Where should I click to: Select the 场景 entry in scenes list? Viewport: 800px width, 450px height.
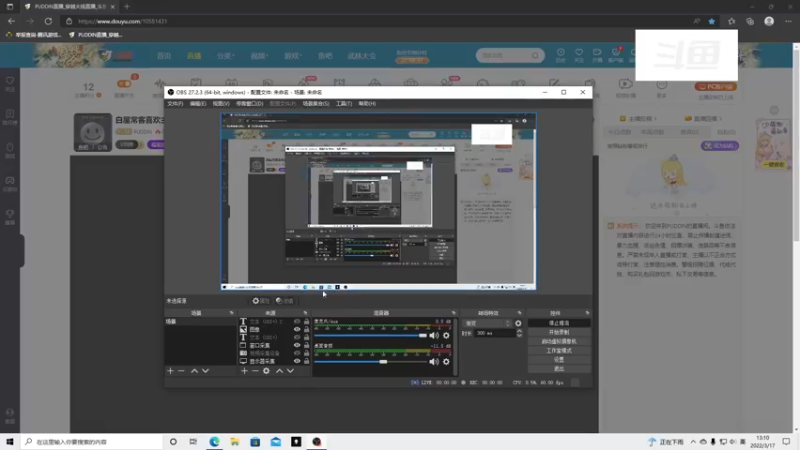200,321
